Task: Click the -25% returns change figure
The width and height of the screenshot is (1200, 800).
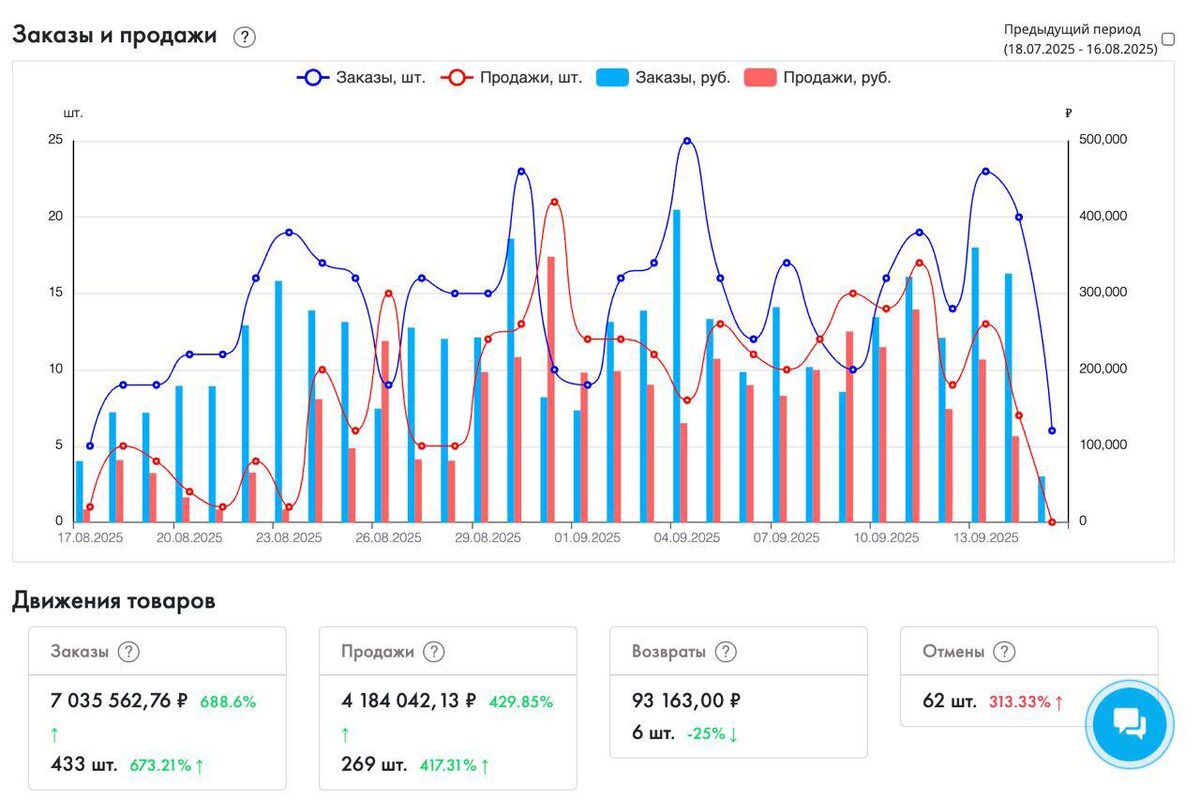Action: click(705, 734)
